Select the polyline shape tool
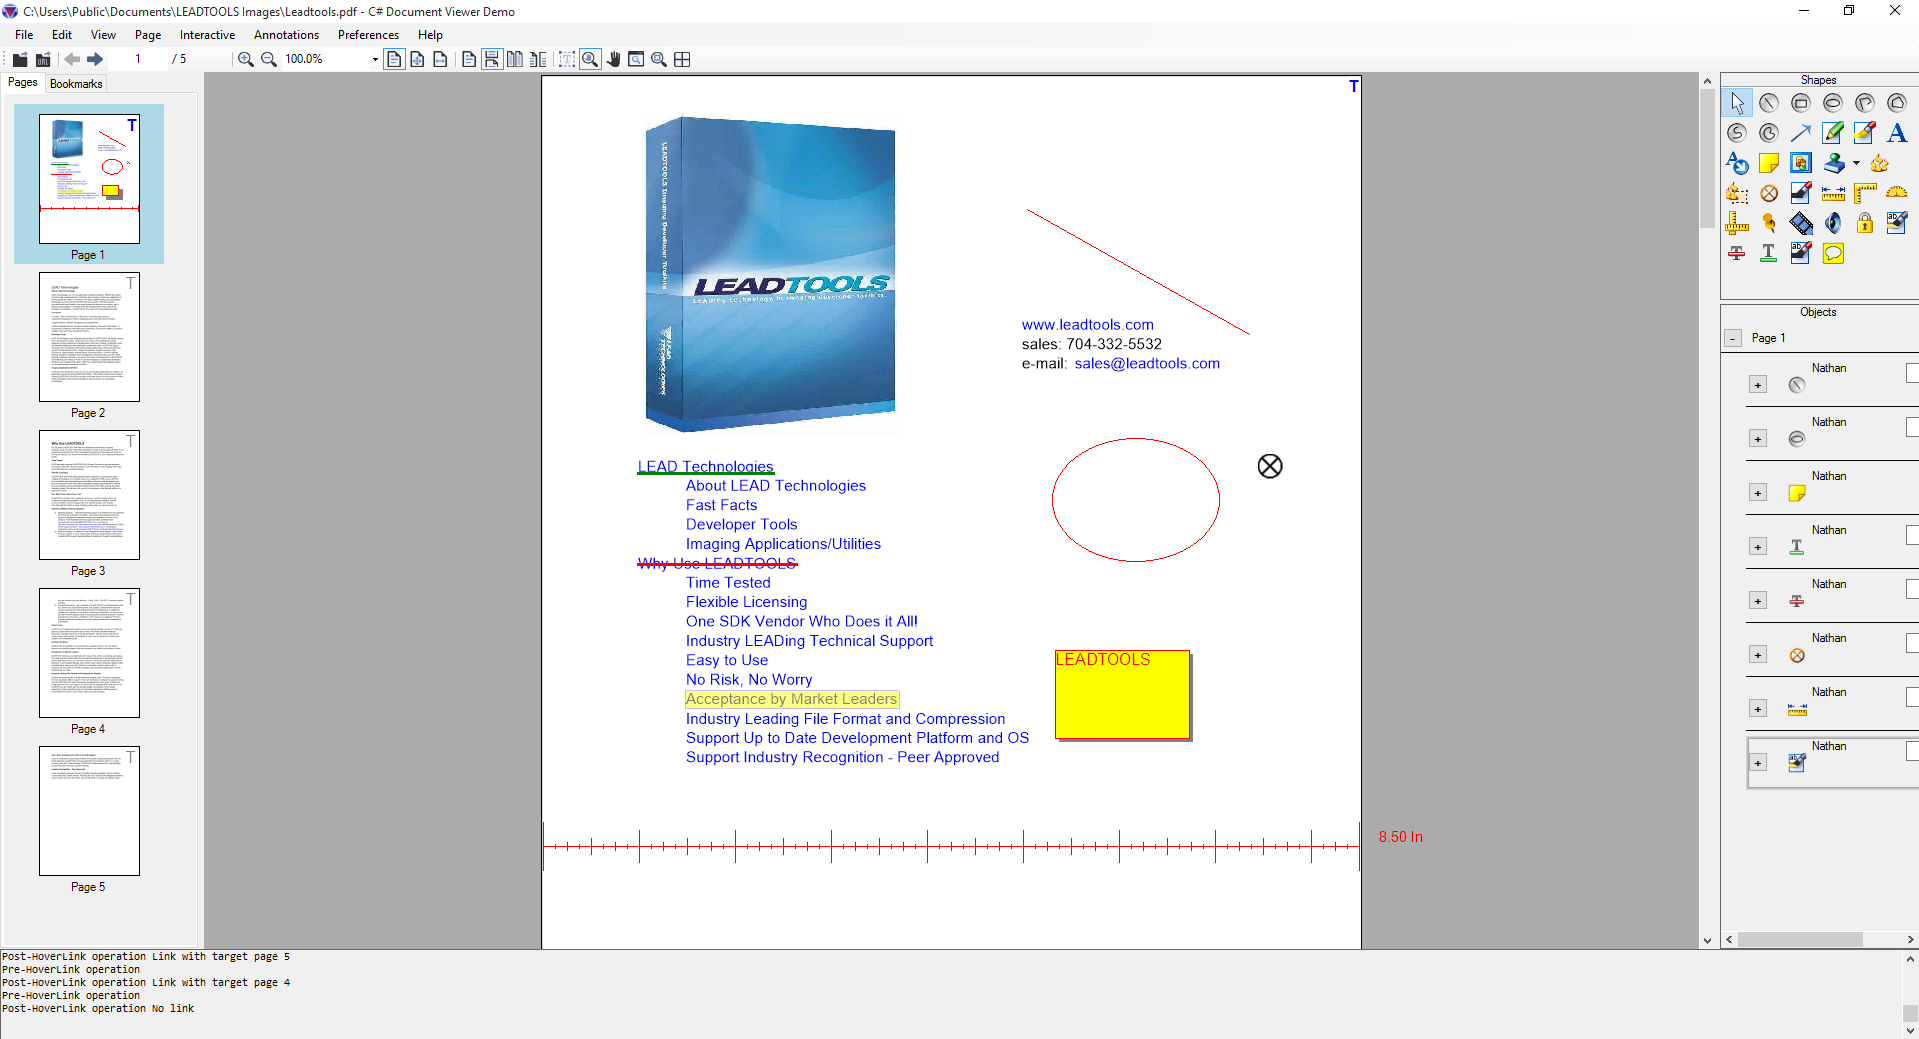1919x1039 pixels. tap(1865, 103)
